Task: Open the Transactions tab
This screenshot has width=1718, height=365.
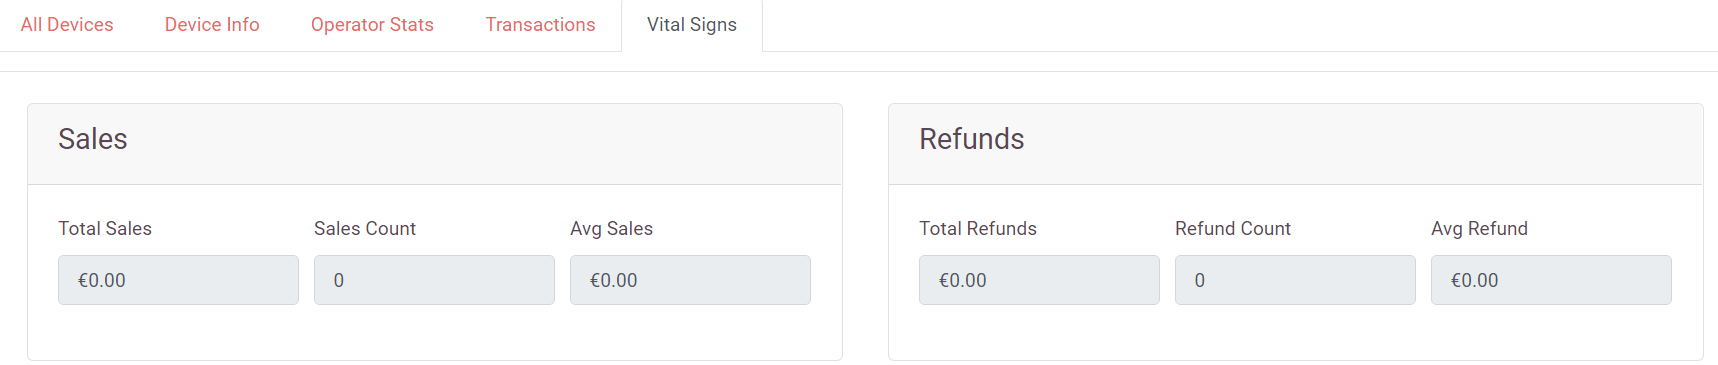Action: 540,25
